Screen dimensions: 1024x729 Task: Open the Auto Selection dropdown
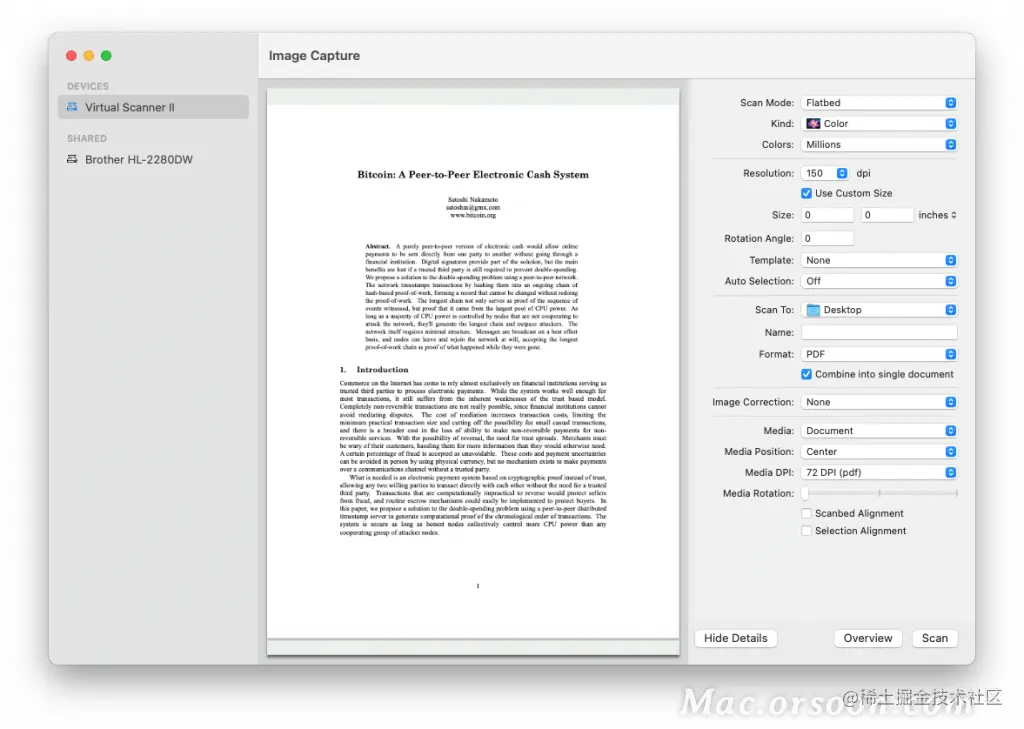879,281
